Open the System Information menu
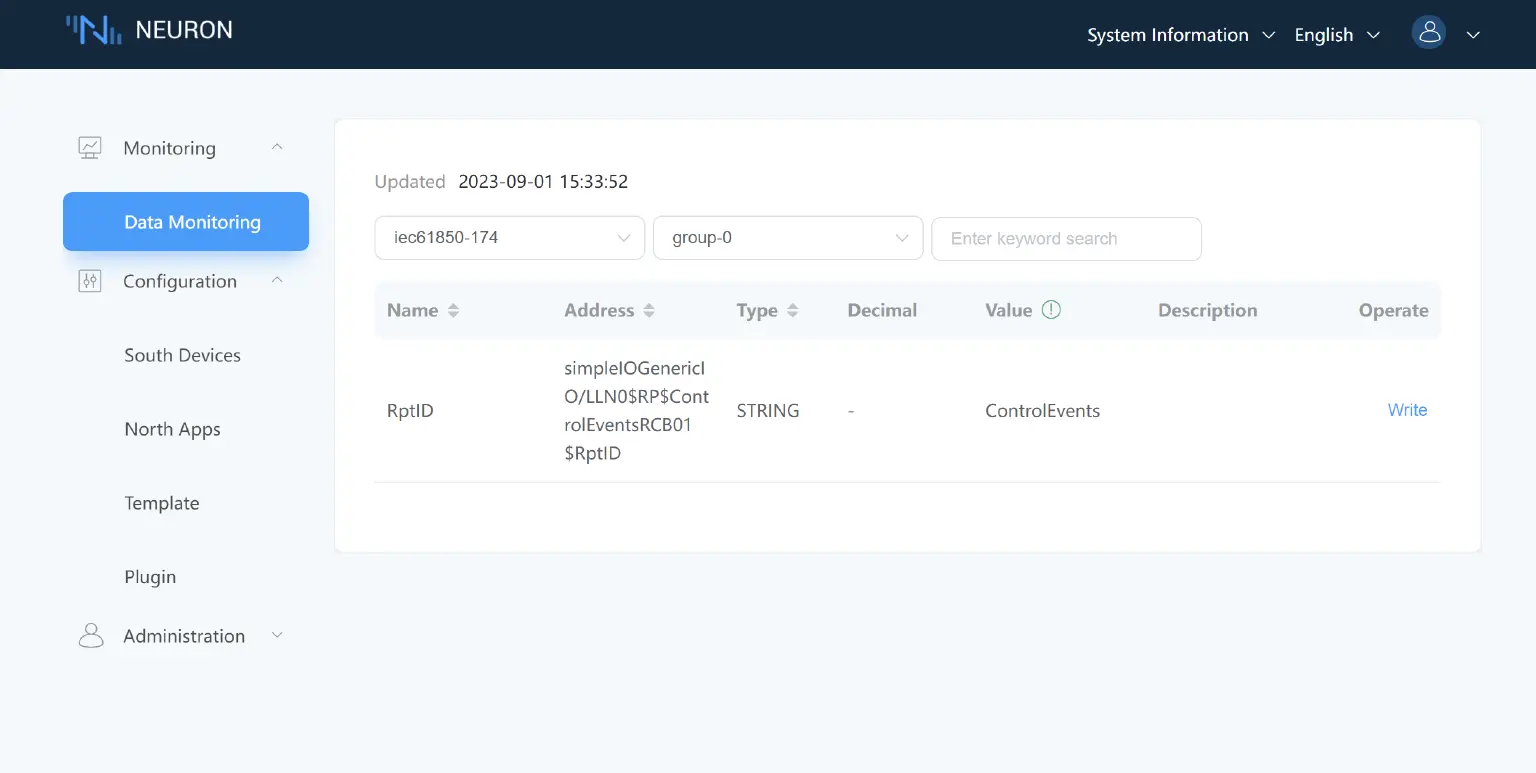This screenshot has width=1536, height=773. pos(1168,34)
